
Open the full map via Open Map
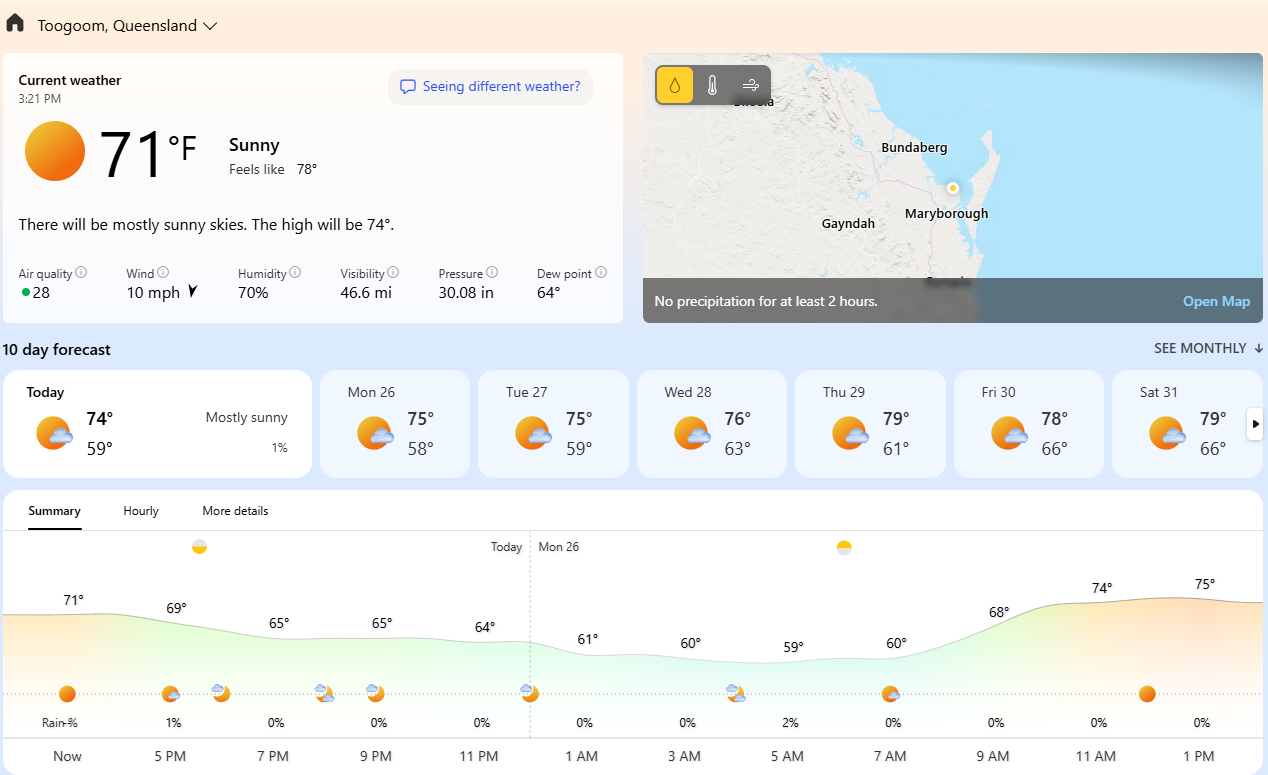click(x=1216, y=301)
